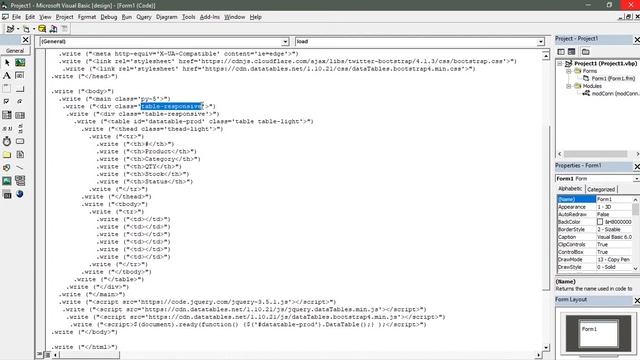Toggle Full Module View at code window bottom
640x360 pixels.
tap(47, 355)
